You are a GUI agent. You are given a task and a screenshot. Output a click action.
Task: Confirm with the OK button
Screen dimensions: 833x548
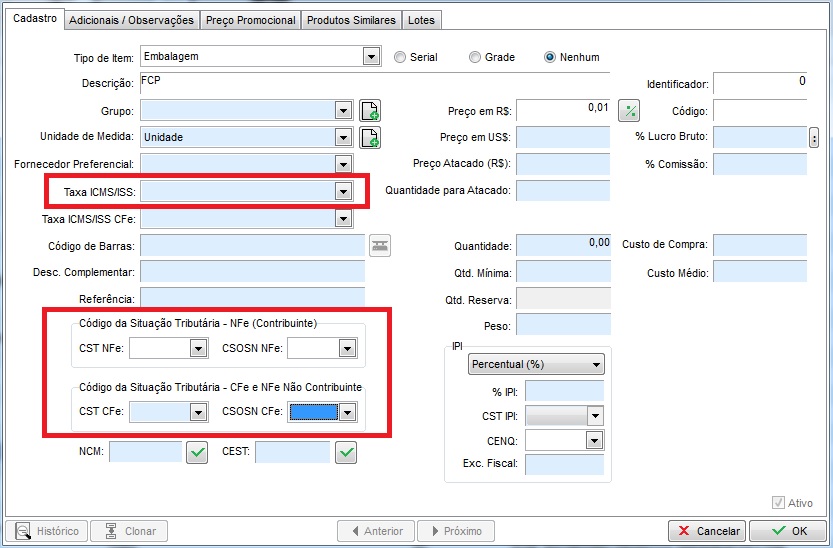(787, 531)
